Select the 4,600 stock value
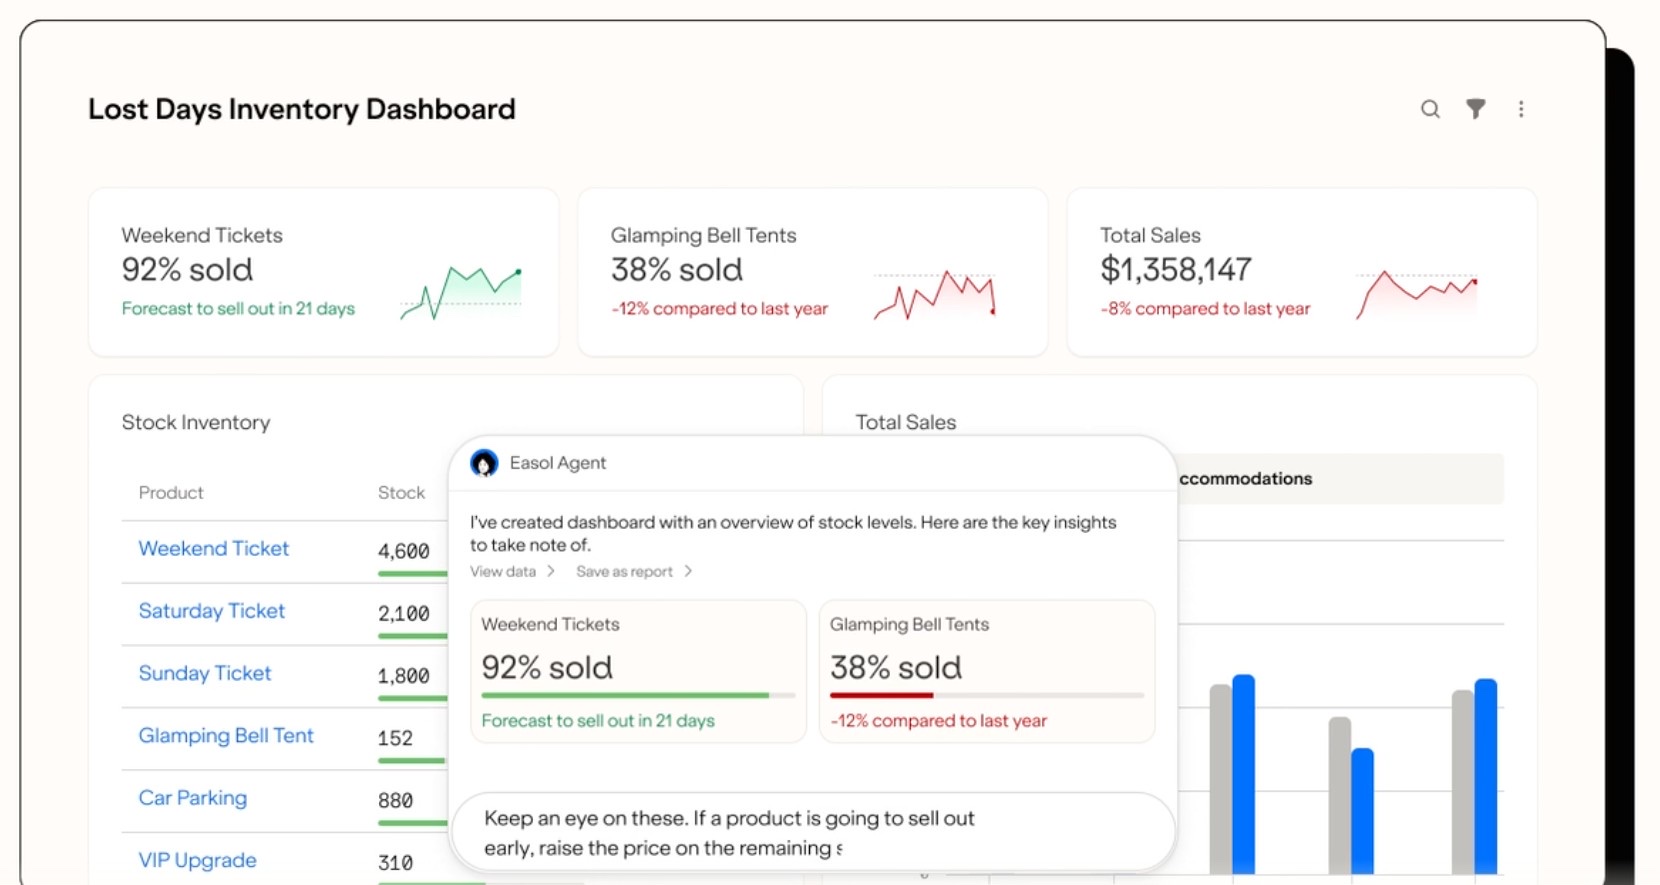The width and height of the screenshot is (1660, 885). (403, 551)
